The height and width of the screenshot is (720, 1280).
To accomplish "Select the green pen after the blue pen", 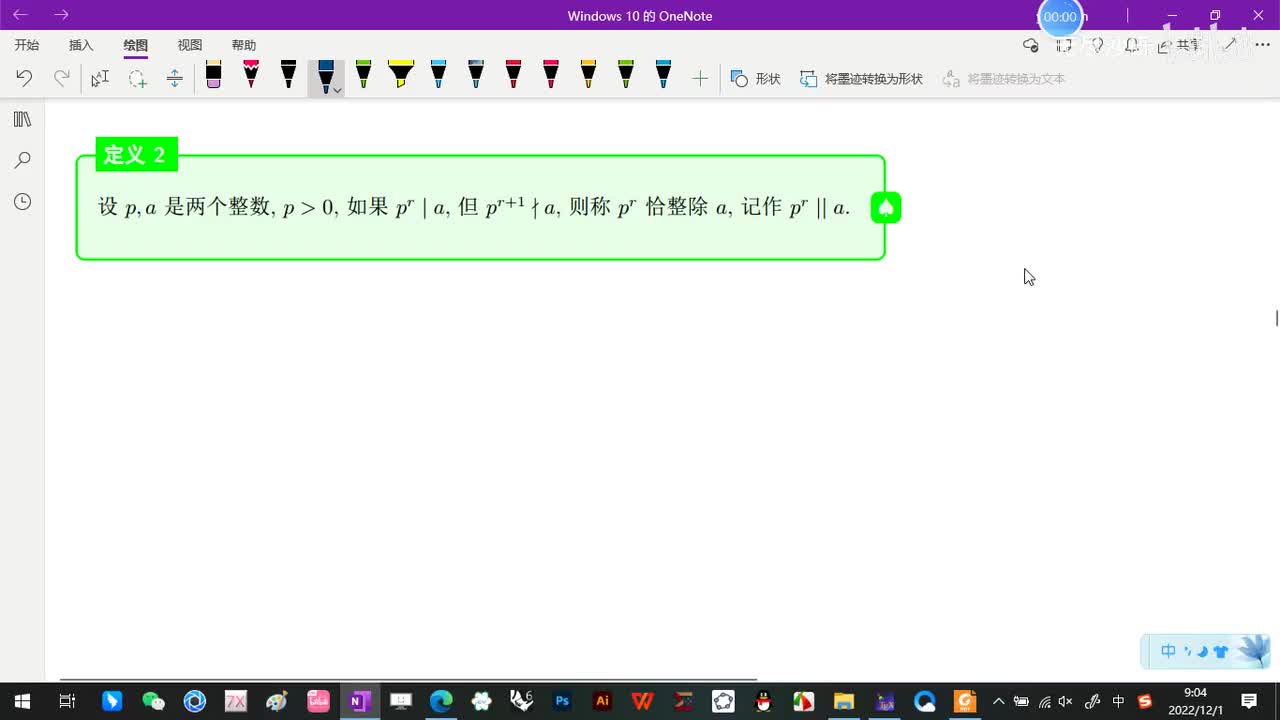I will pyautogui.click(x=363, y=75).
